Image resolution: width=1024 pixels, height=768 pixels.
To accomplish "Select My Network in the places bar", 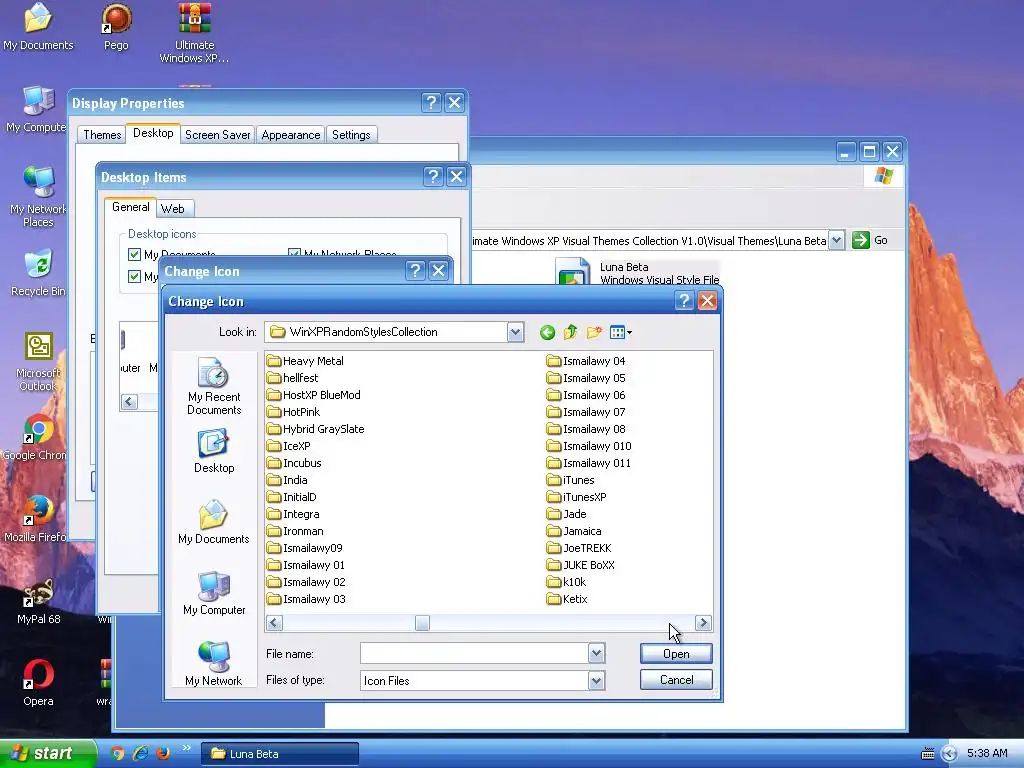I will [x=214, y=664].
